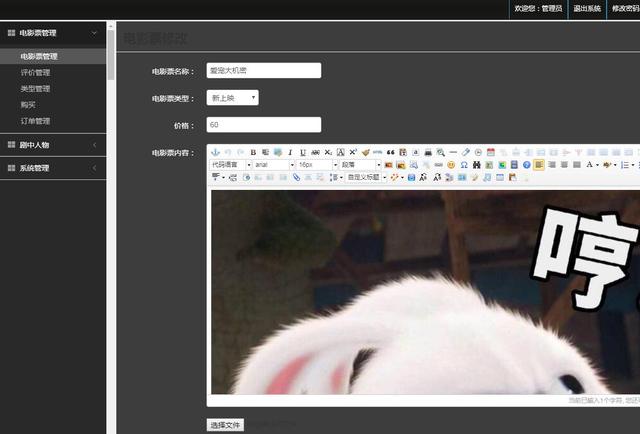640x434 pixels.
Task: Apply blockquote with the quotation marks icon
Action: click(391, 152)
